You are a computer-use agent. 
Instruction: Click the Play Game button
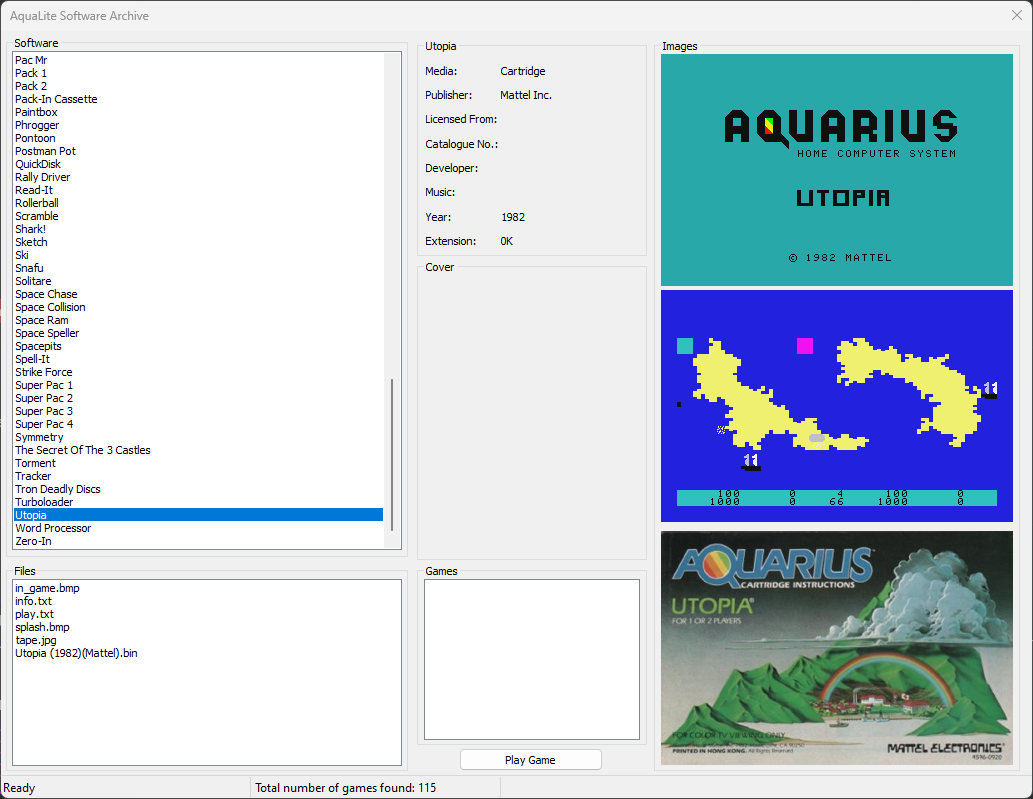(x=530, y=759)
